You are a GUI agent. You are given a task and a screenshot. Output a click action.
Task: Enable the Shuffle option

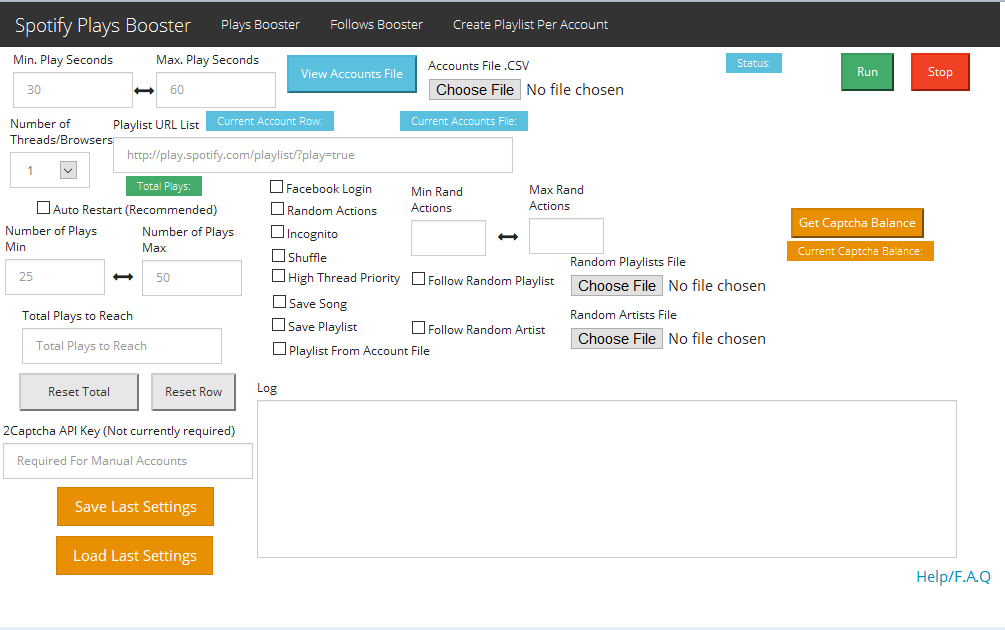279,256
